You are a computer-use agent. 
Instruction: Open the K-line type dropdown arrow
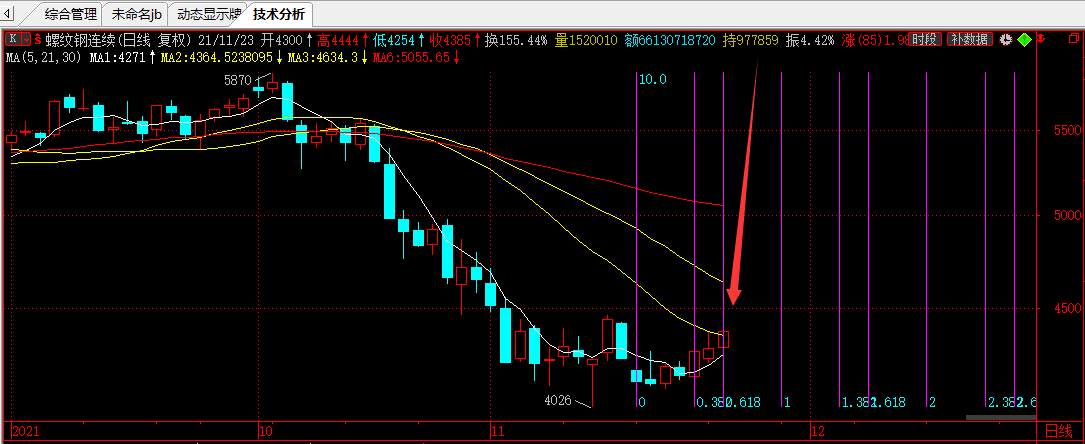[26, 40]
